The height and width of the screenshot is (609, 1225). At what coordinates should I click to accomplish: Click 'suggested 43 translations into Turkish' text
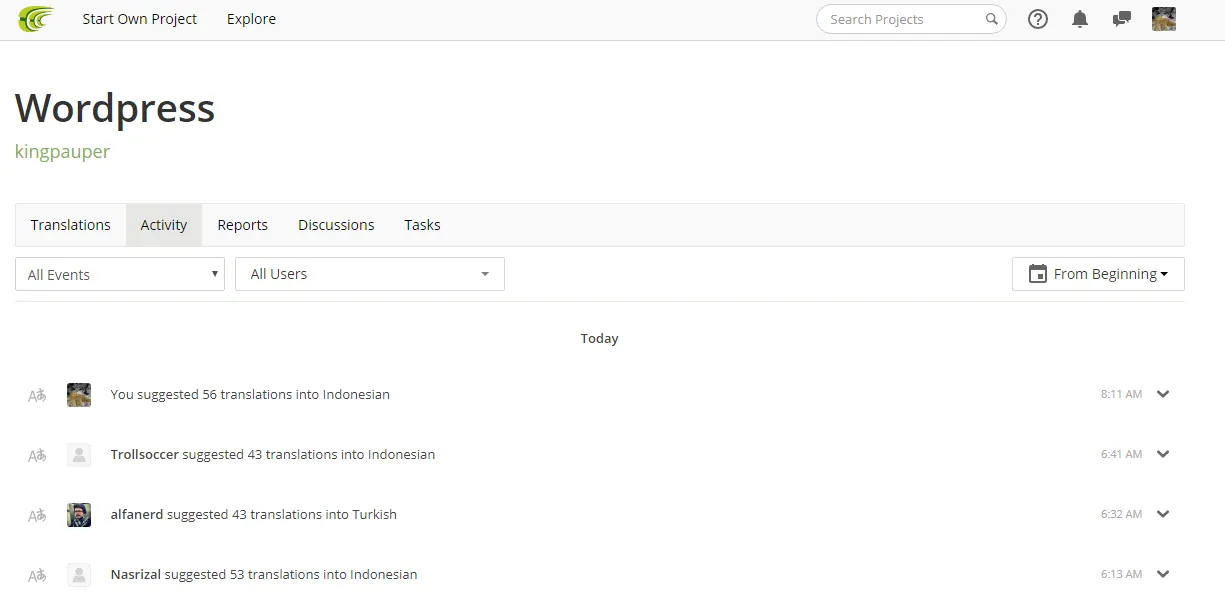coord(282,514)
